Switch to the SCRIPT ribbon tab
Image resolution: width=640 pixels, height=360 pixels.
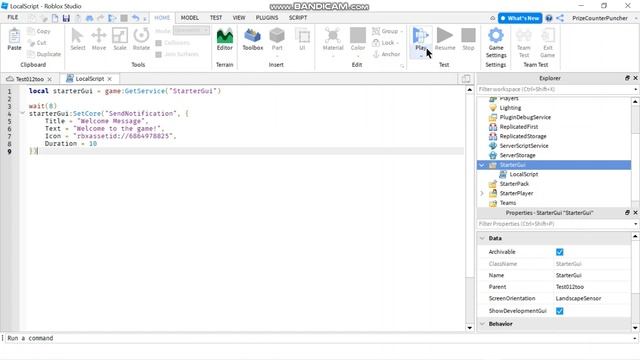[x=298, y=18]
